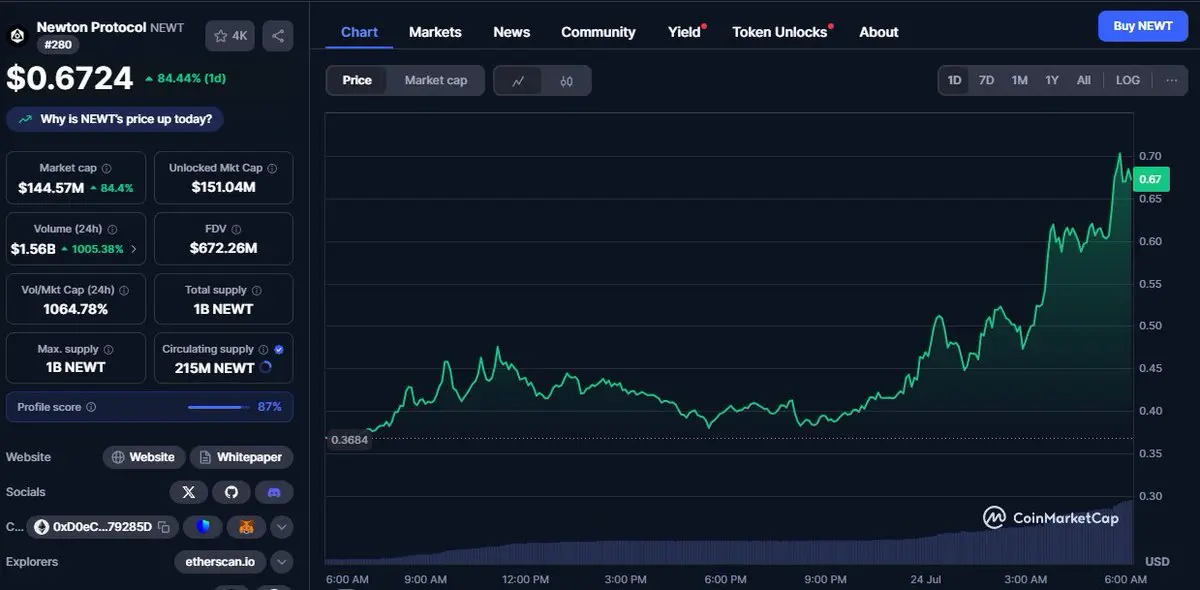Expand more explorers dropdown chevron
Image resolution: width=1200 pixels, height=590 pixels.
tap(282, 562)
